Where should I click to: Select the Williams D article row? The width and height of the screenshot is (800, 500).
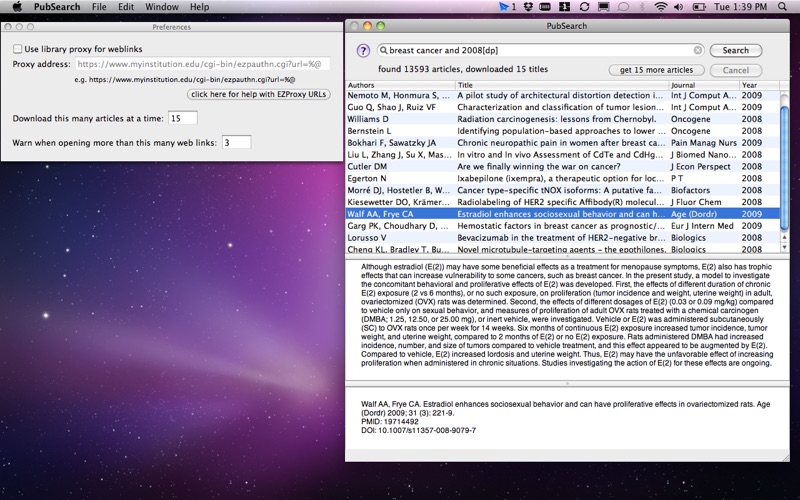pyautogui.click(x=563, y=119)
